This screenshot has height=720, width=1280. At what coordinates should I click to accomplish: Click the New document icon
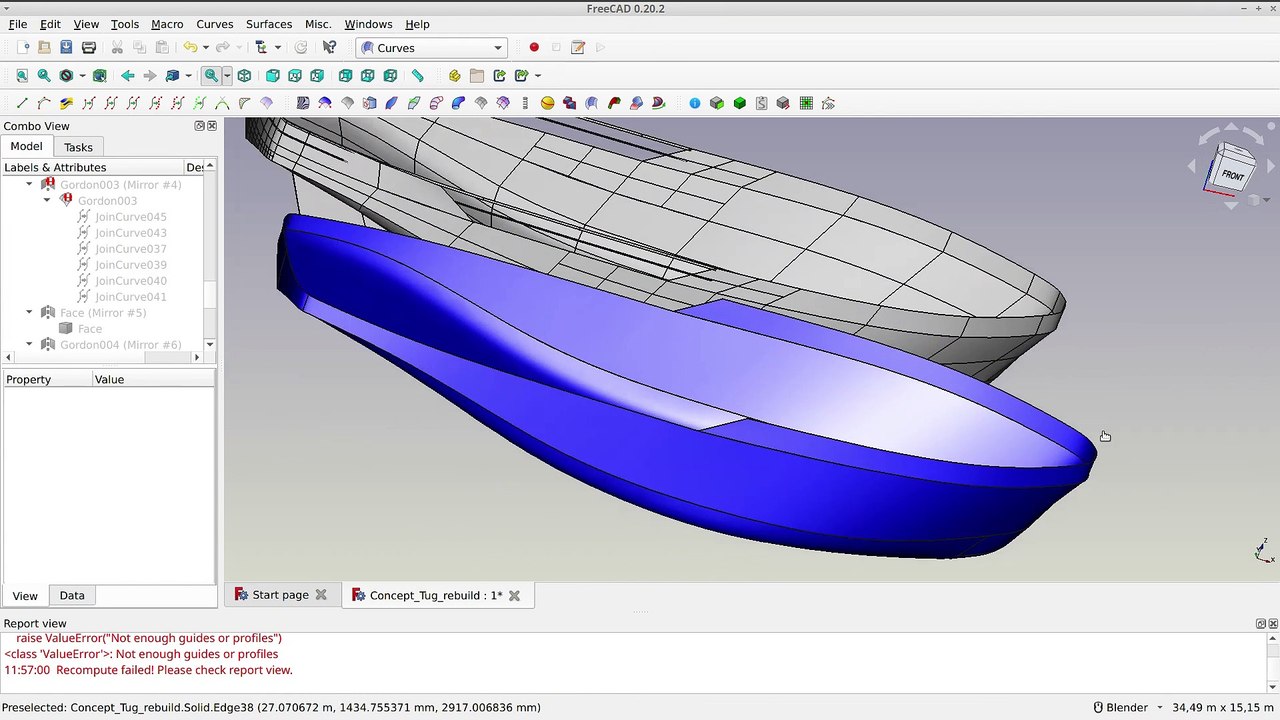22,47
